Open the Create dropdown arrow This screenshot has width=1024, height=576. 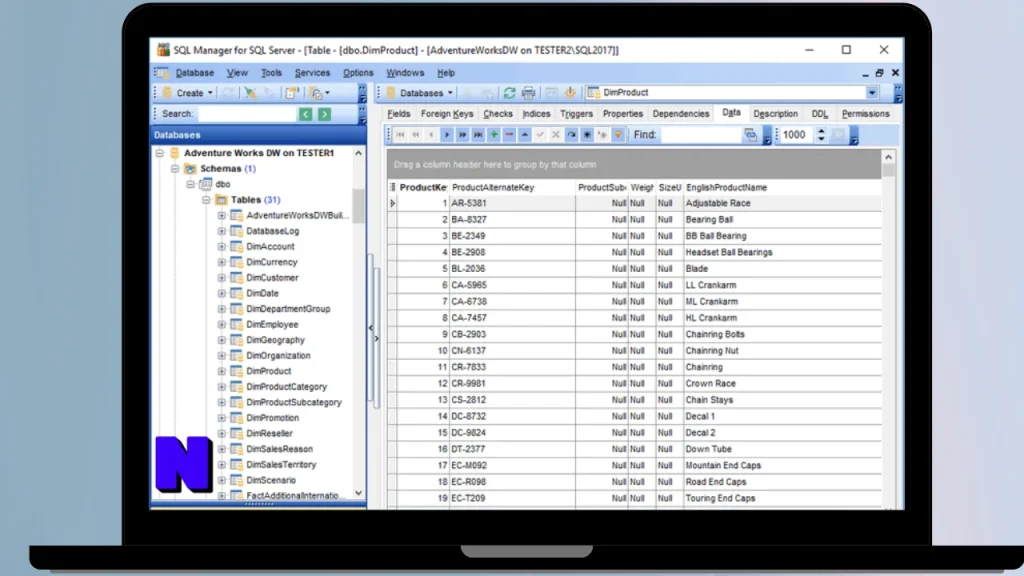[x=210, y=93]
